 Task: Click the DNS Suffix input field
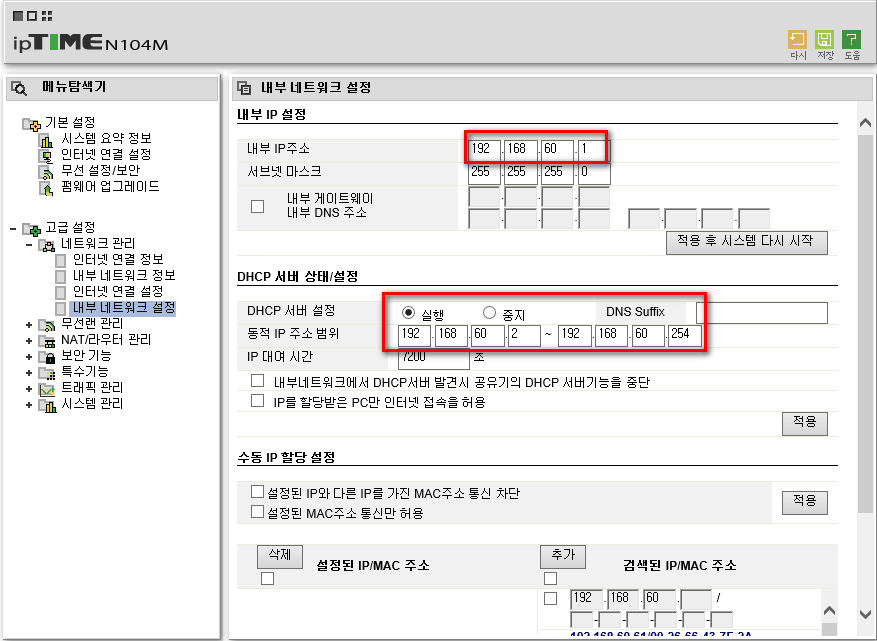762,313
